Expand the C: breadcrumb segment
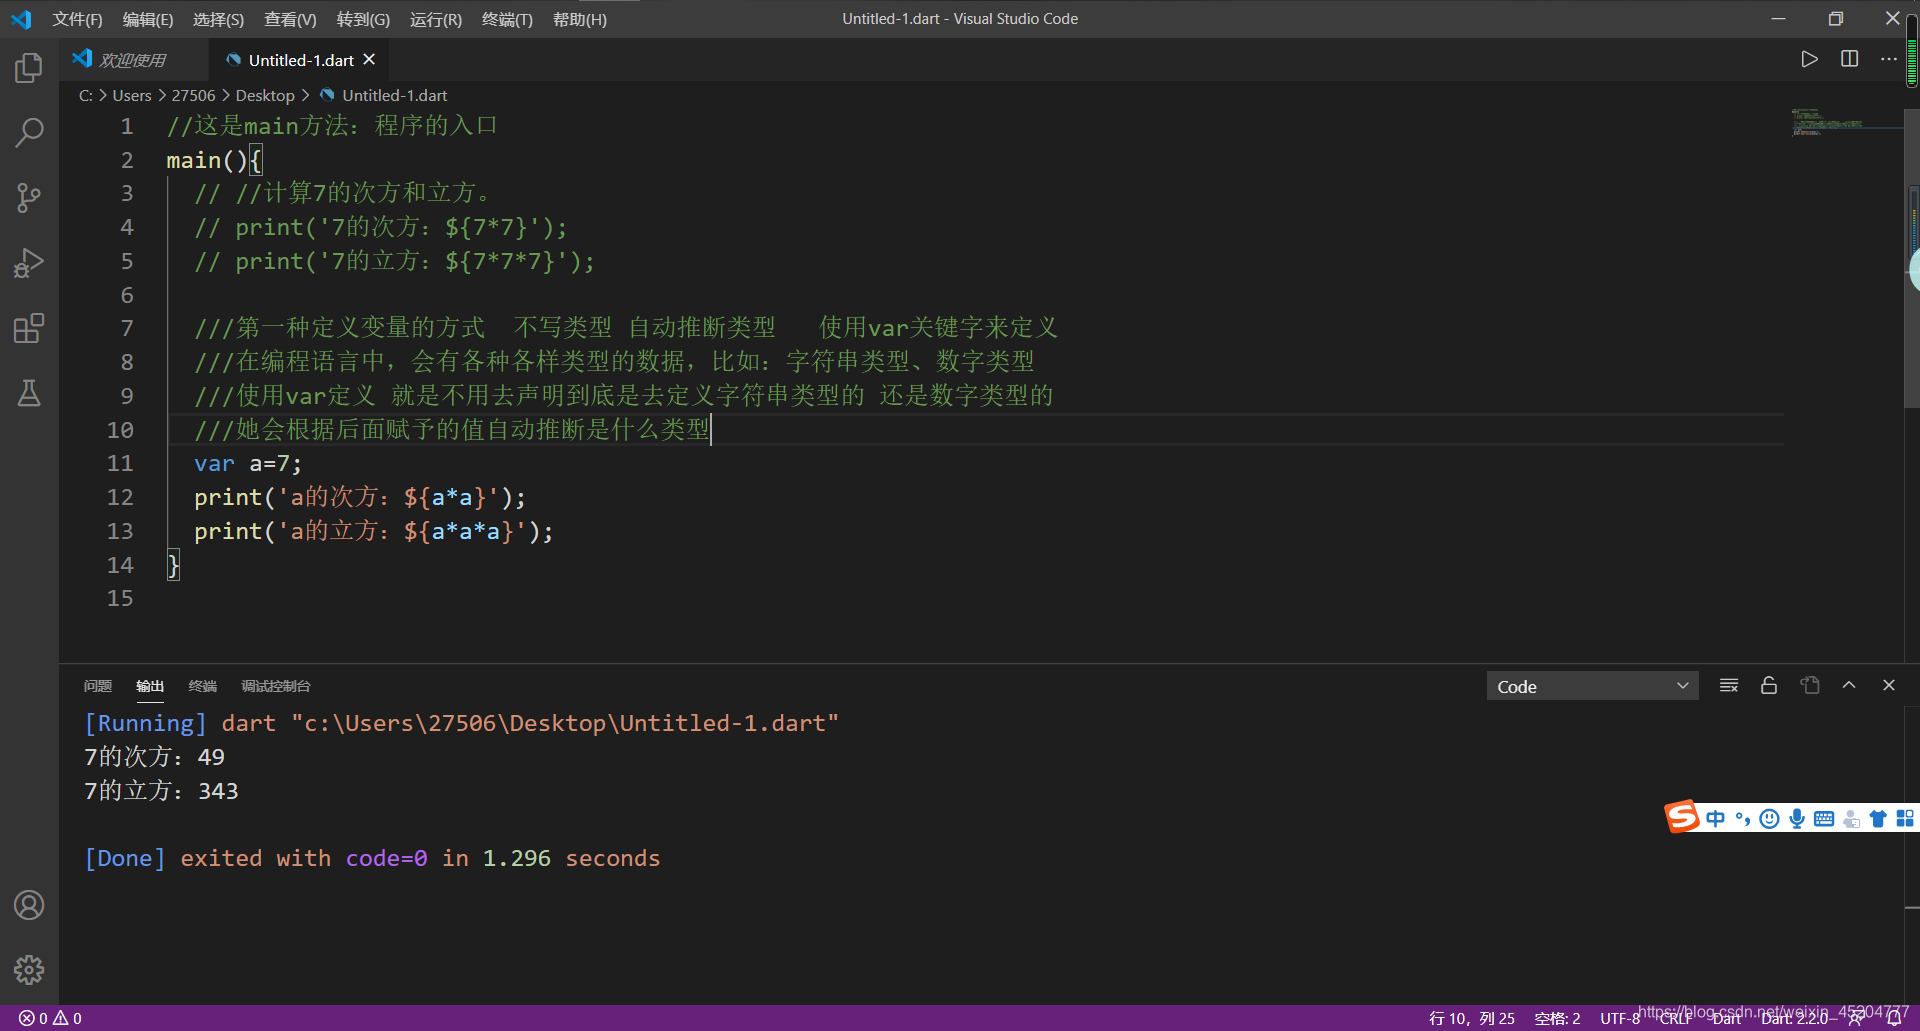Screen dimensions: 1920x1031 86,95
